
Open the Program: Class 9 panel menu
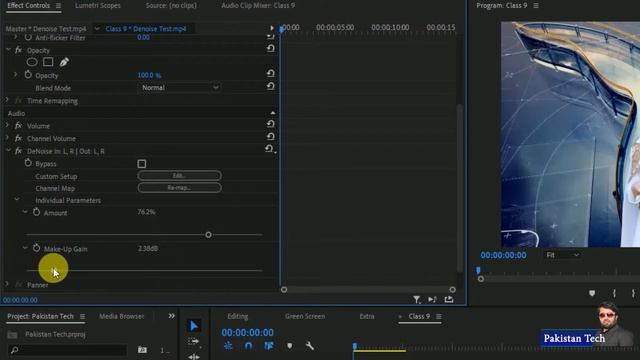[x=536, y=6]
